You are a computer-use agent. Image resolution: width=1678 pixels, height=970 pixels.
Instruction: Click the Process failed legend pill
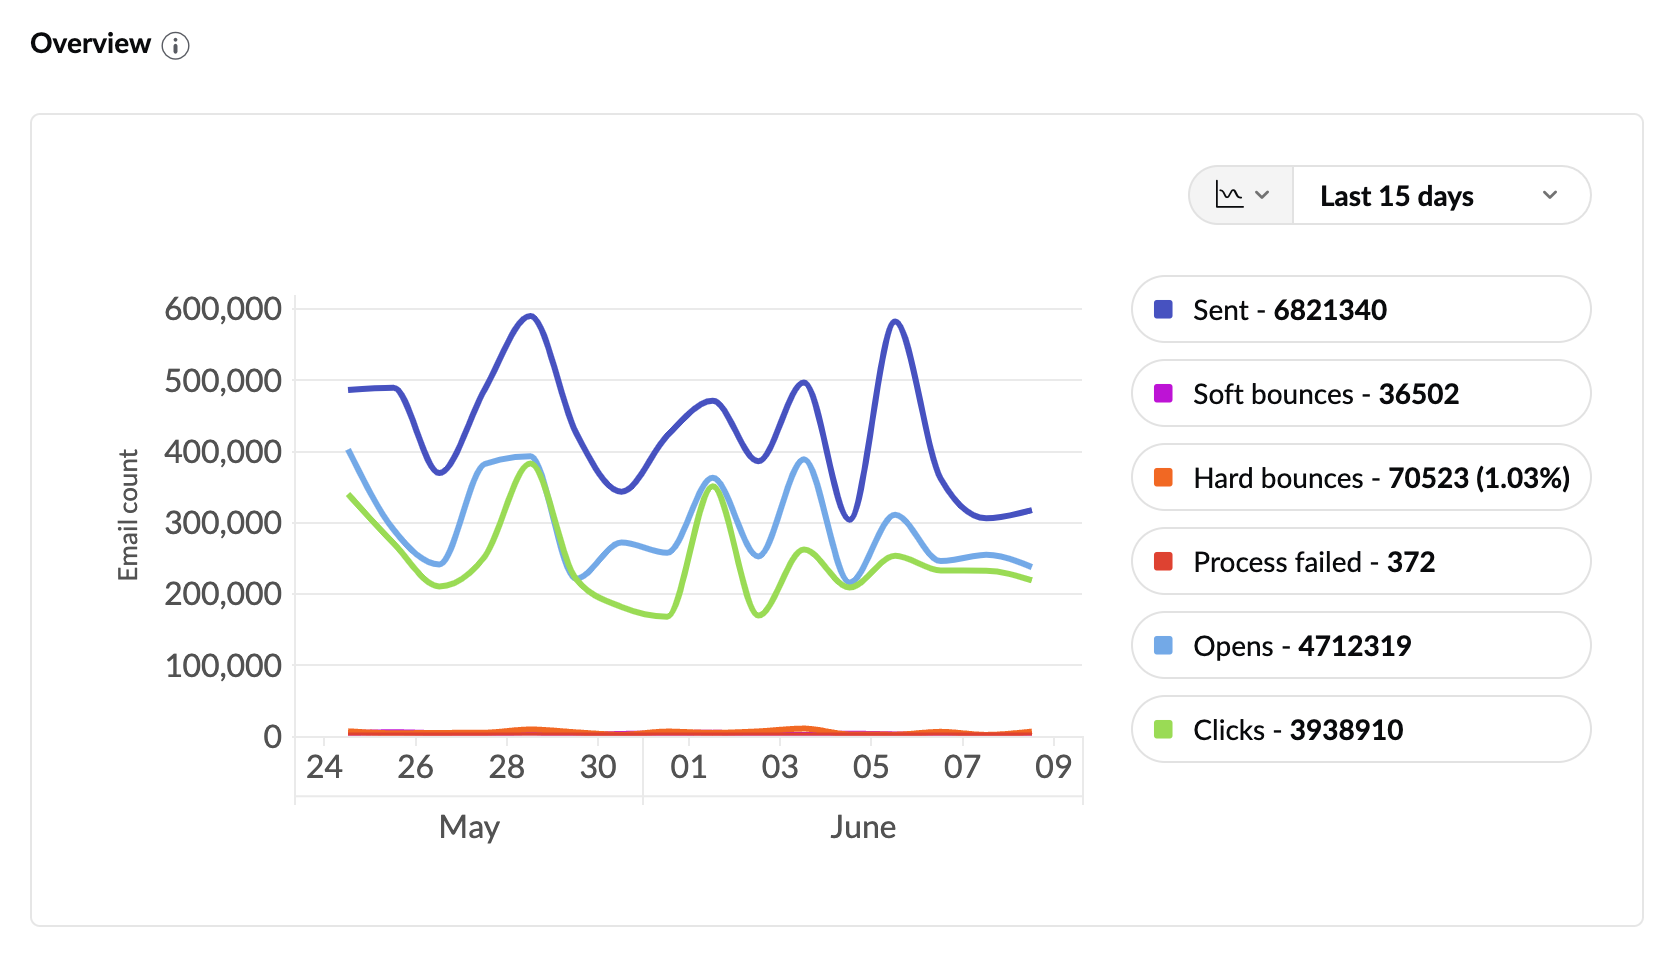coord(1360,562)
